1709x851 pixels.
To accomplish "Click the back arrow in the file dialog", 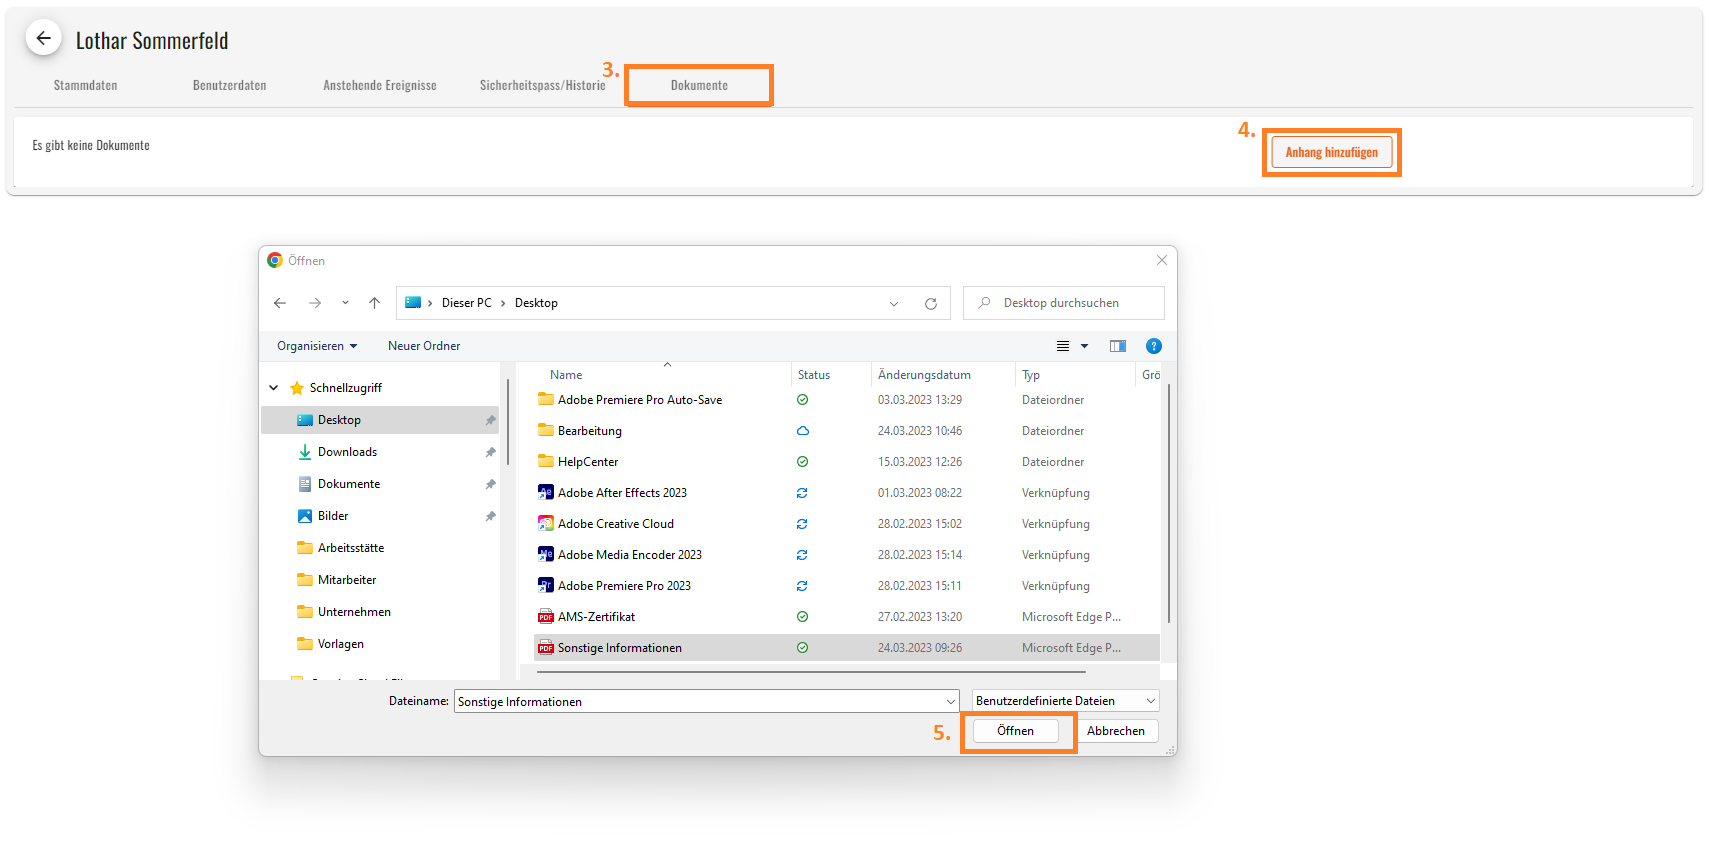I will (x=280, y=303).
